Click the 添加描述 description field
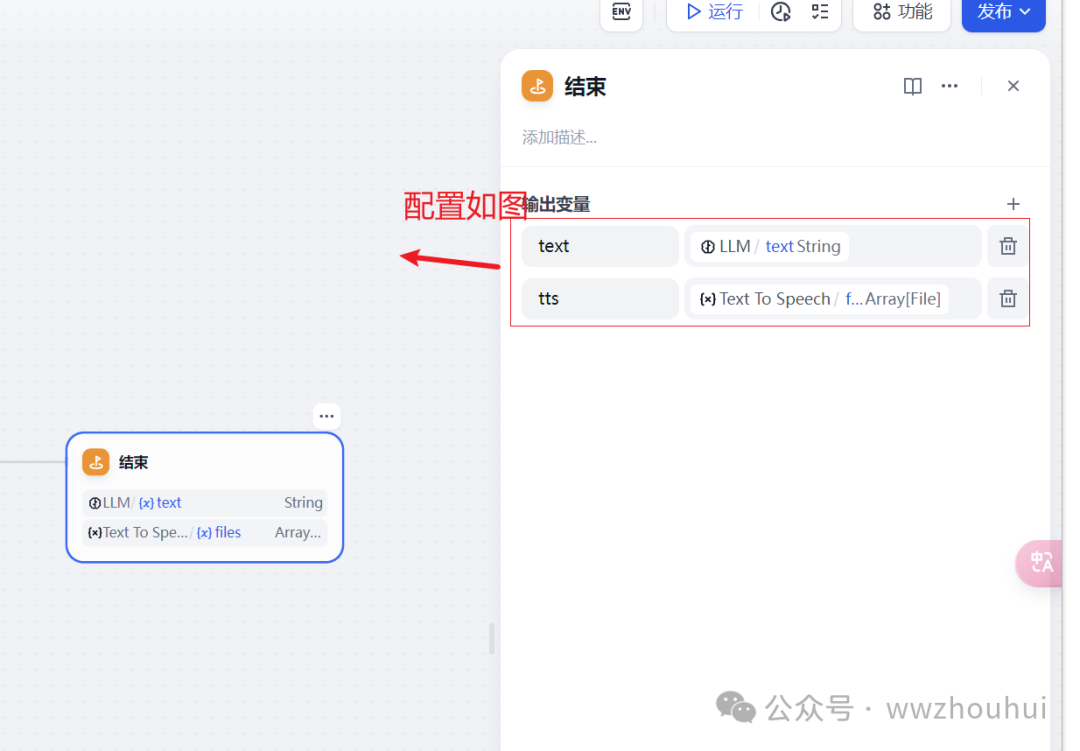Screen dimensions: 1080x751 click(x=700, y=137)
